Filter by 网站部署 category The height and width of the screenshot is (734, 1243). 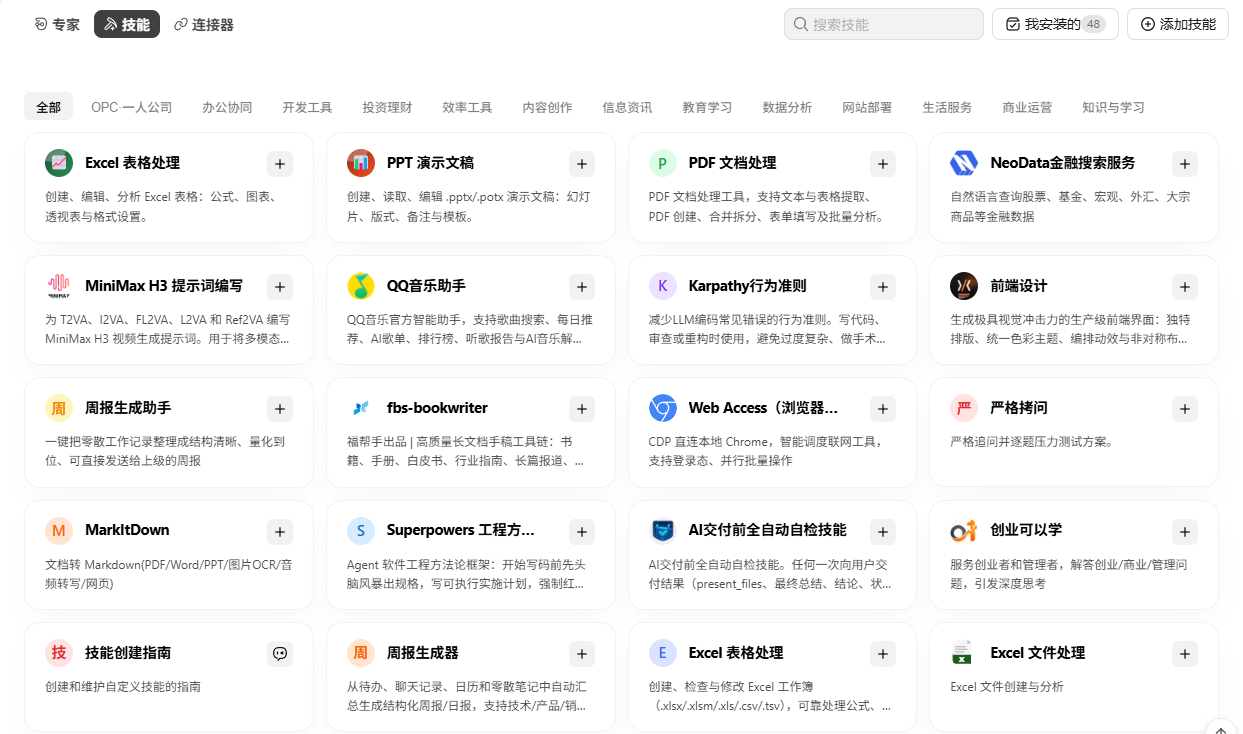(867, 107)
